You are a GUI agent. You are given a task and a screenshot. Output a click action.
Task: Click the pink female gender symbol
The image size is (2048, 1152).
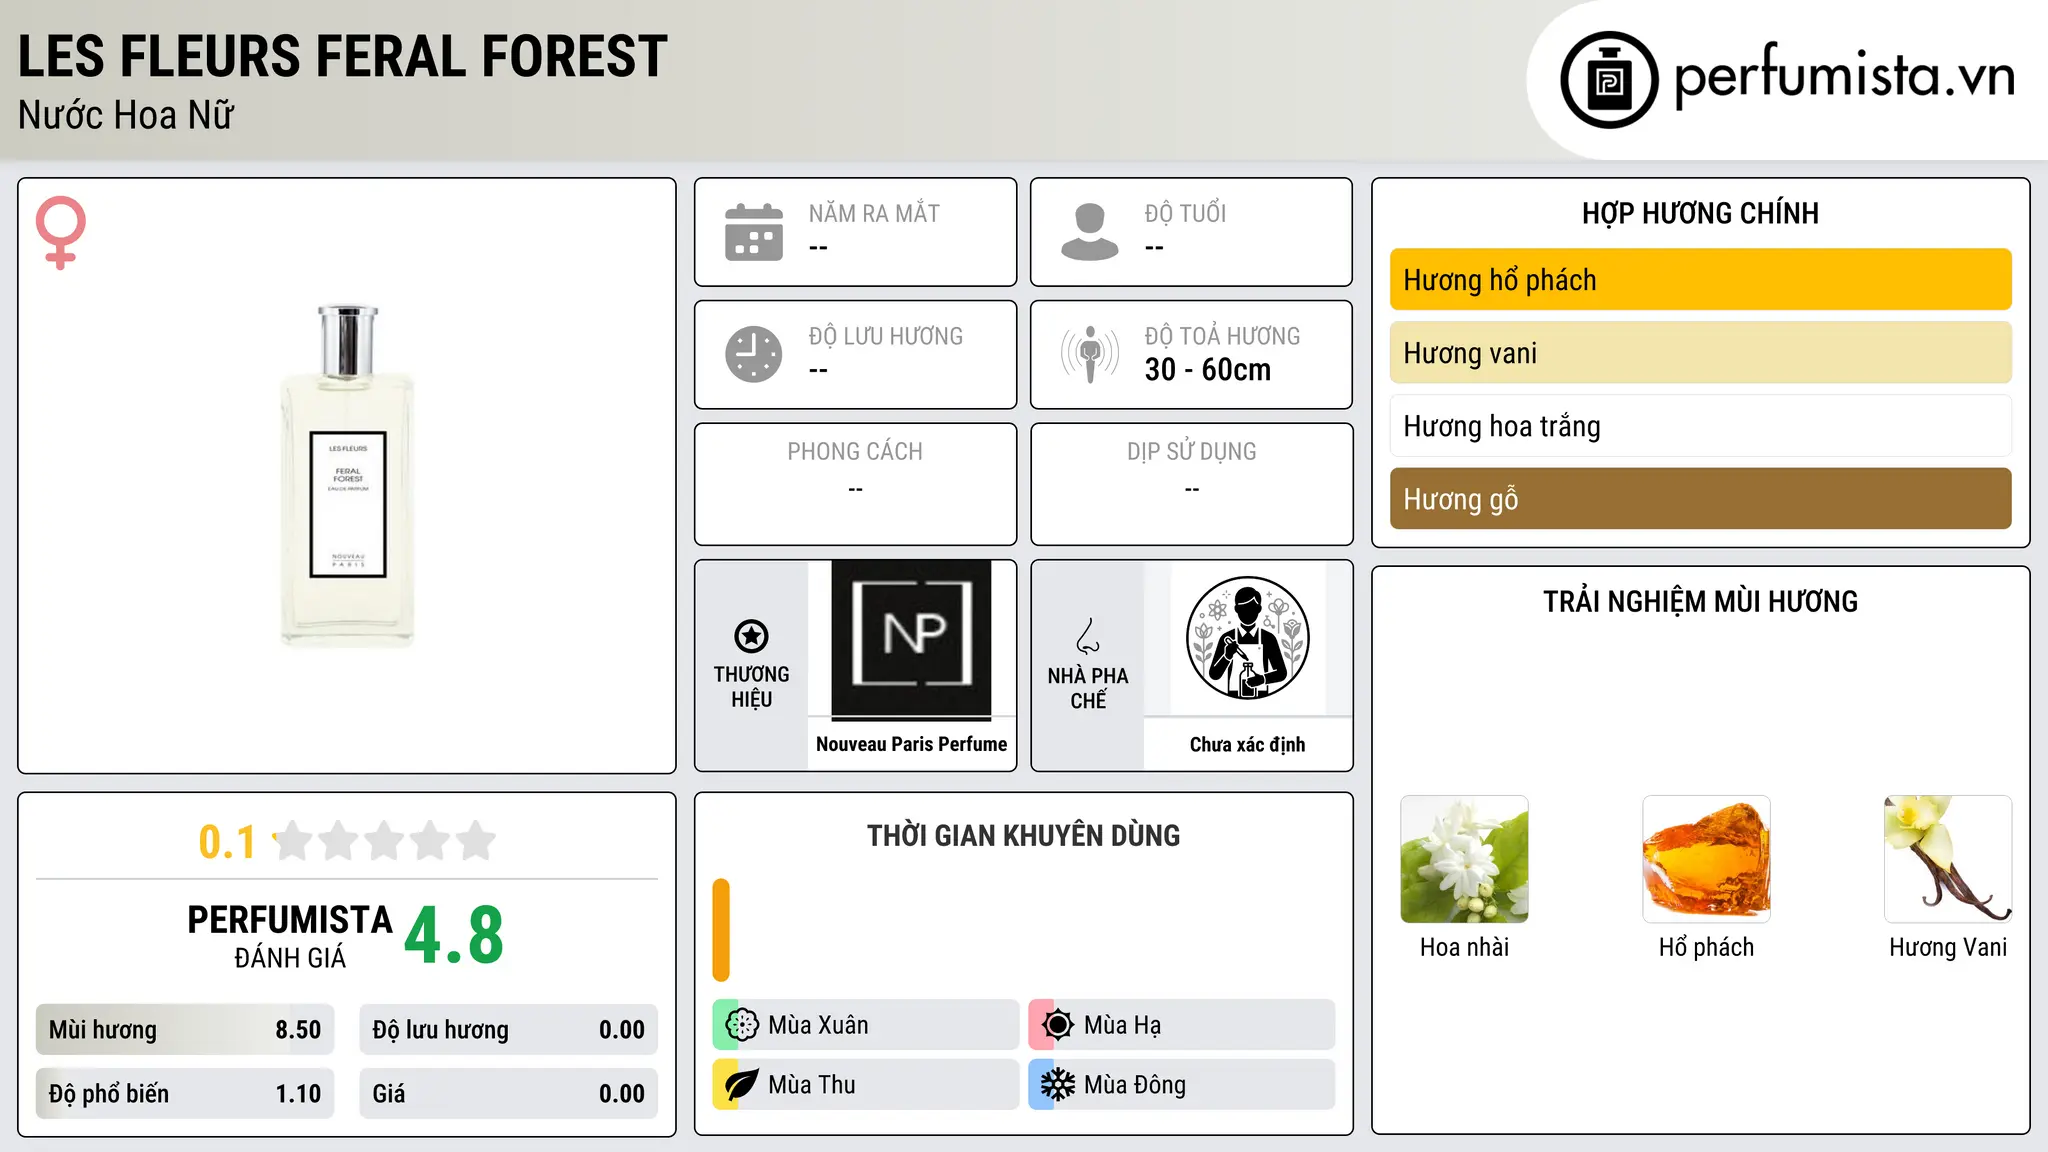pos(61,232)
